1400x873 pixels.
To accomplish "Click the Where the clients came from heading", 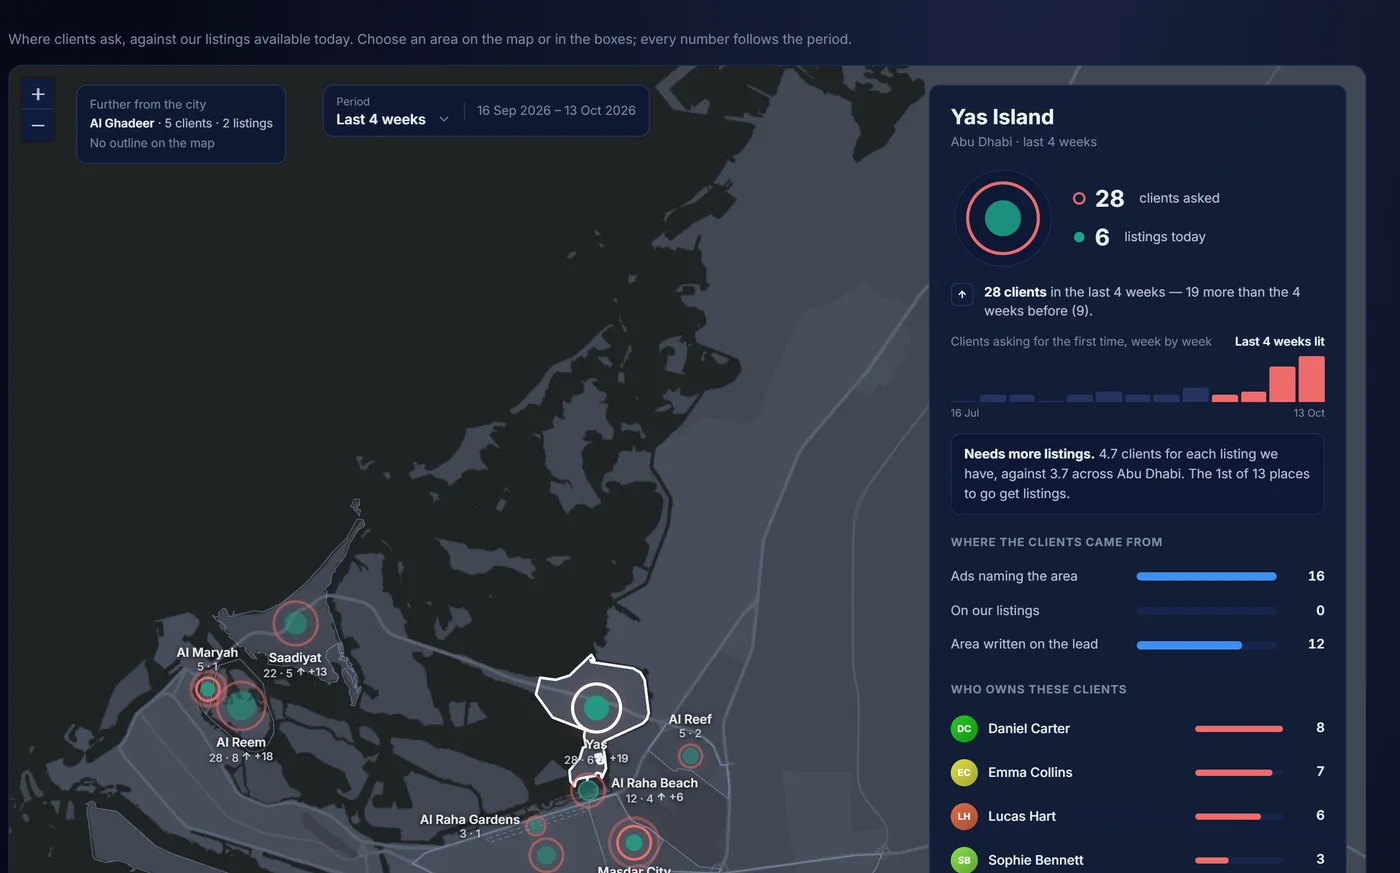I will tap(1056, 542).
